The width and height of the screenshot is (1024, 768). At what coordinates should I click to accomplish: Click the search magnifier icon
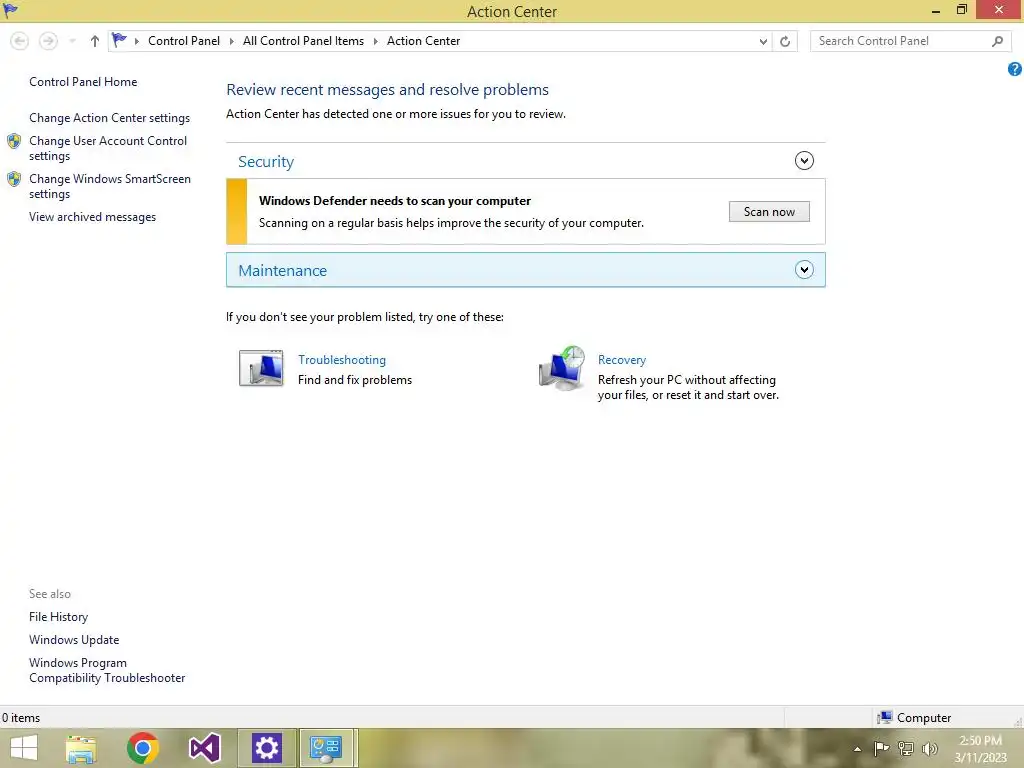(x=997, y=41)
